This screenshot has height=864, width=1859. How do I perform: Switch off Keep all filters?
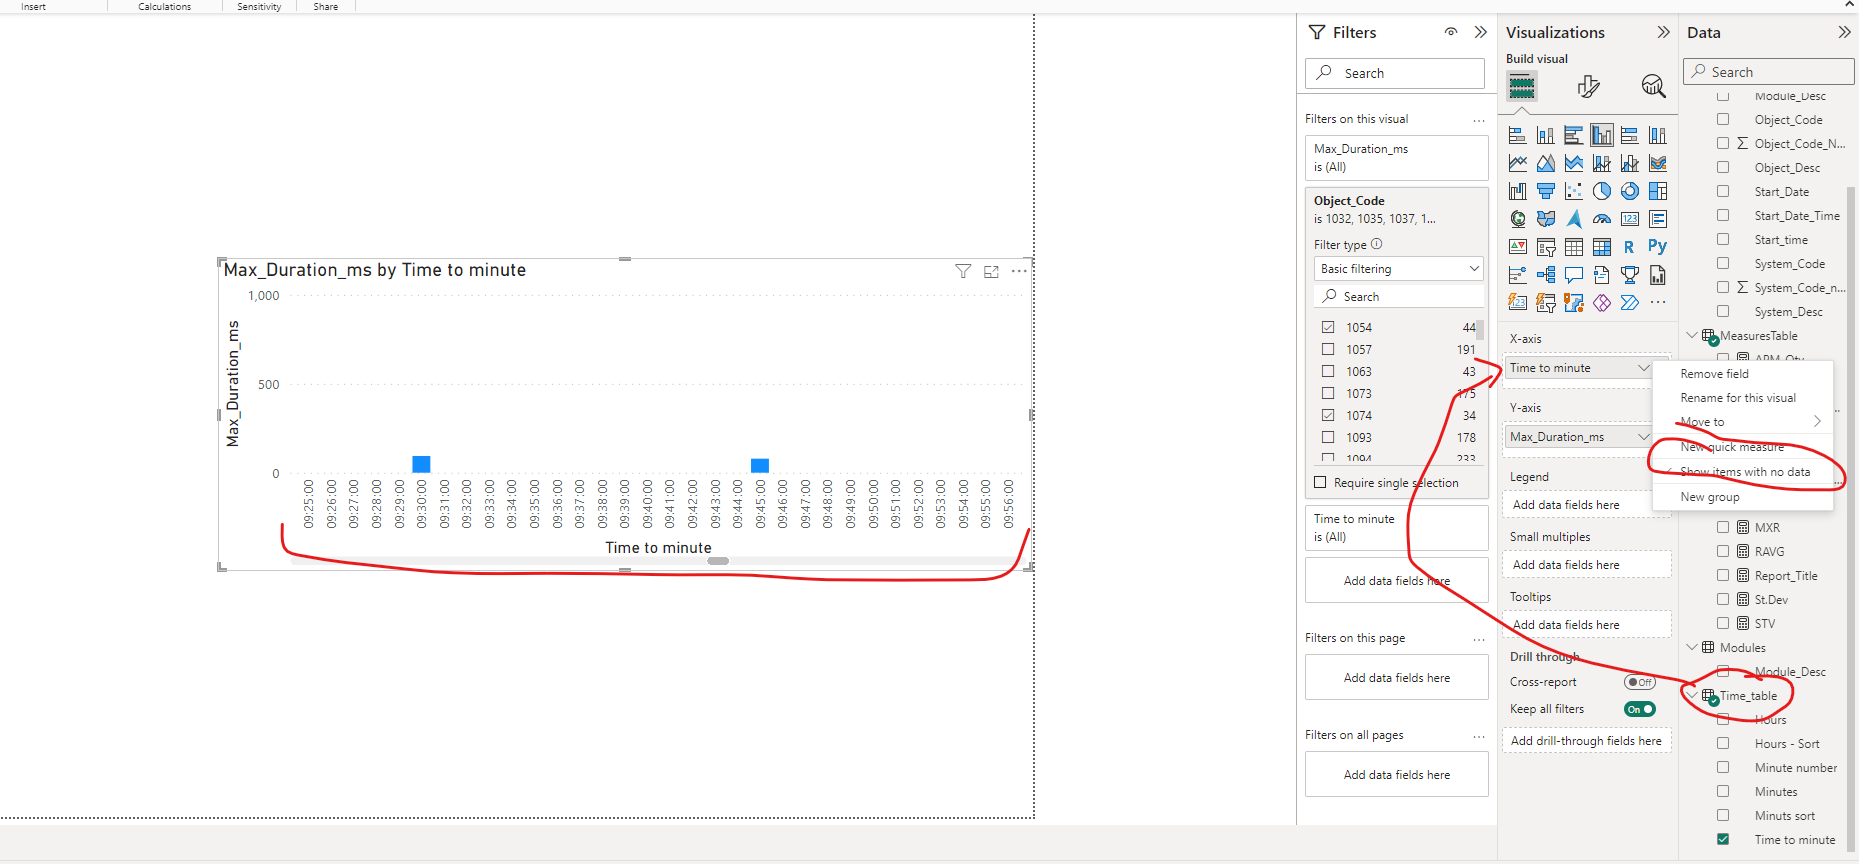1640,709
